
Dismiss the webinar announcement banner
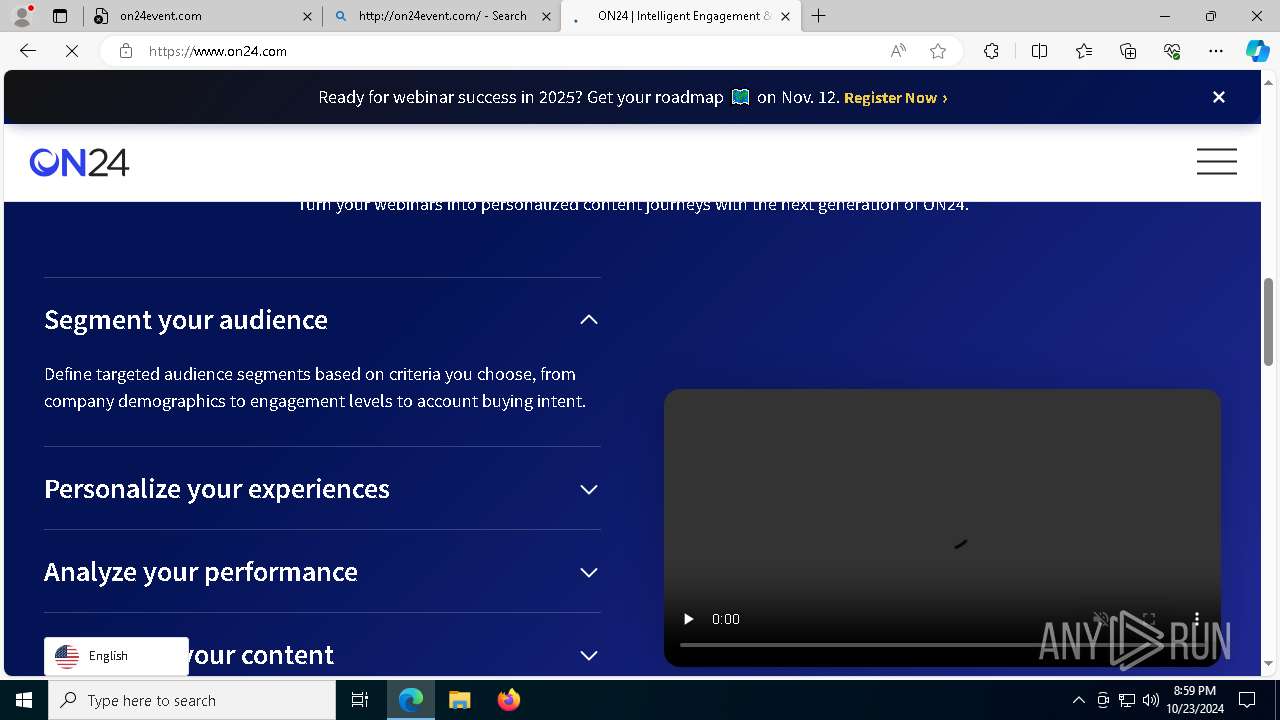coord(1219,97)
